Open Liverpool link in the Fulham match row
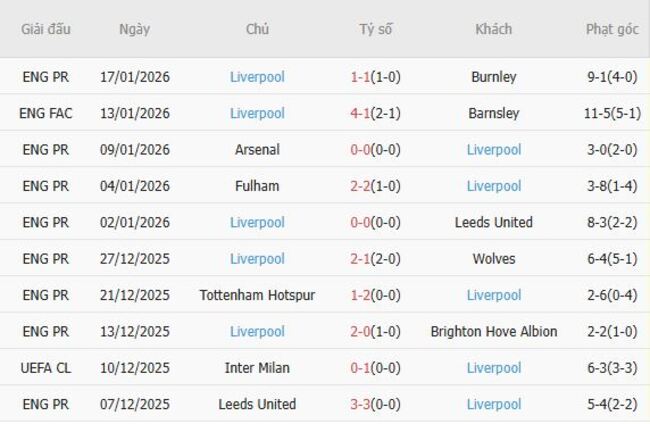 tap(493, 186)
